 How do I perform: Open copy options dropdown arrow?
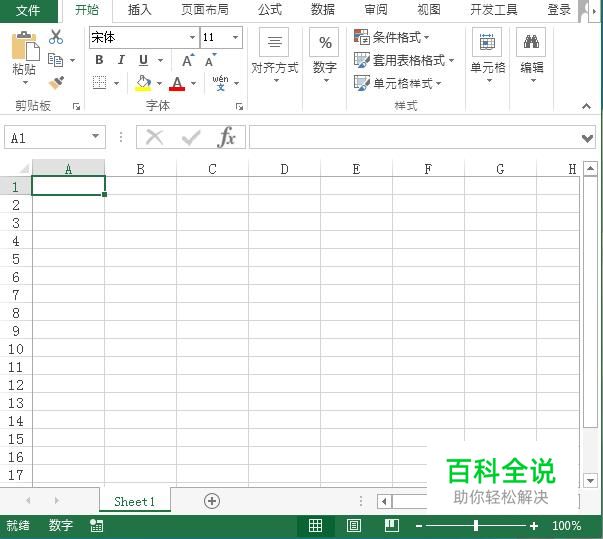pos(72,60)
